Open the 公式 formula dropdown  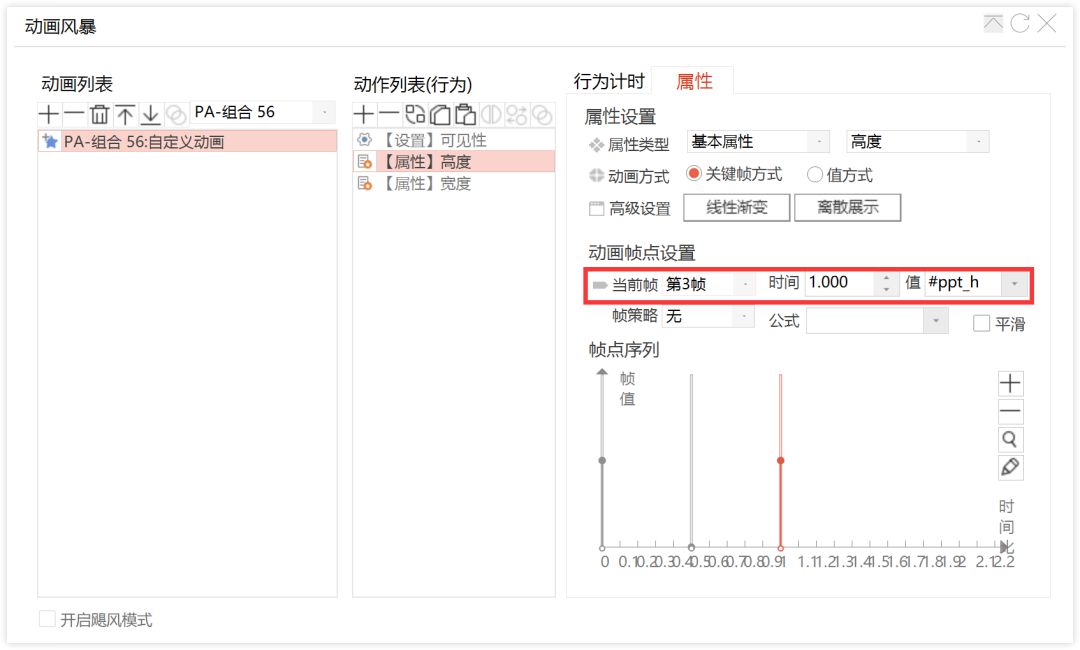click(936, 321)
